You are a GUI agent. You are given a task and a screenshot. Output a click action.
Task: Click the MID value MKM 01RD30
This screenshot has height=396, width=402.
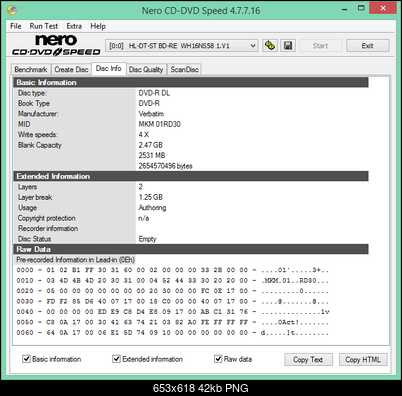point(160,124)
